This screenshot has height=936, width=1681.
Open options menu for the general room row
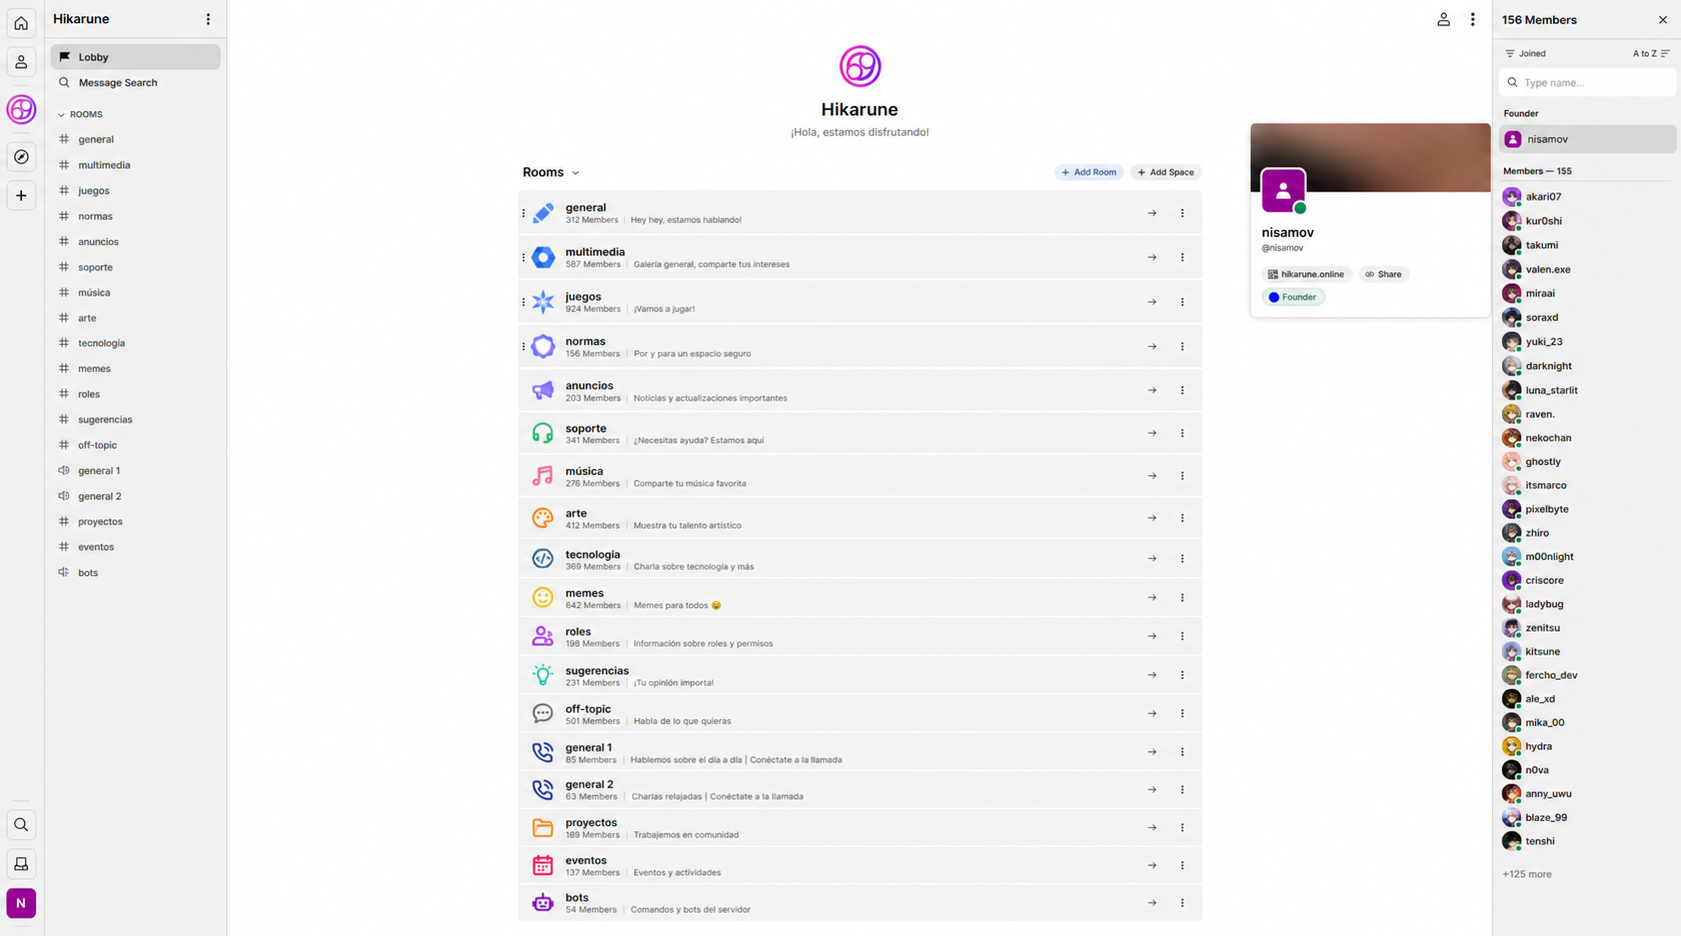1182,213
